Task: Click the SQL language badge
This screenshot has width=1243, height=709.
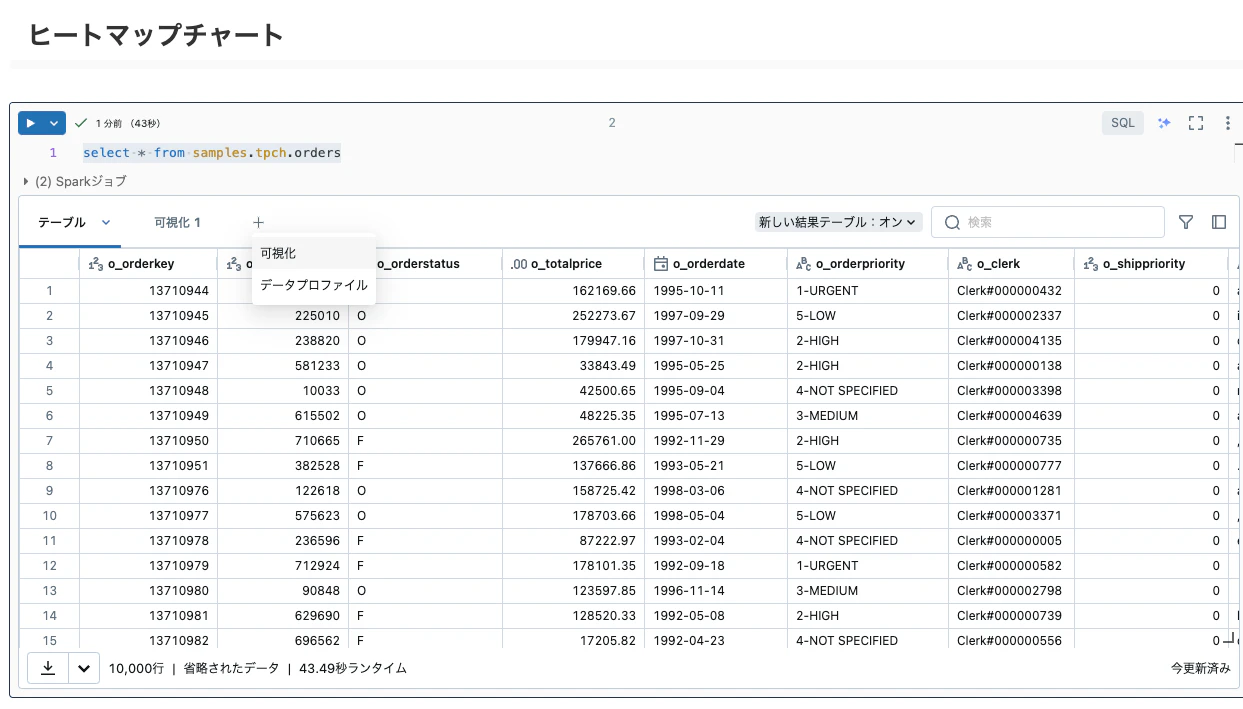Action: tap(1123, 123)
